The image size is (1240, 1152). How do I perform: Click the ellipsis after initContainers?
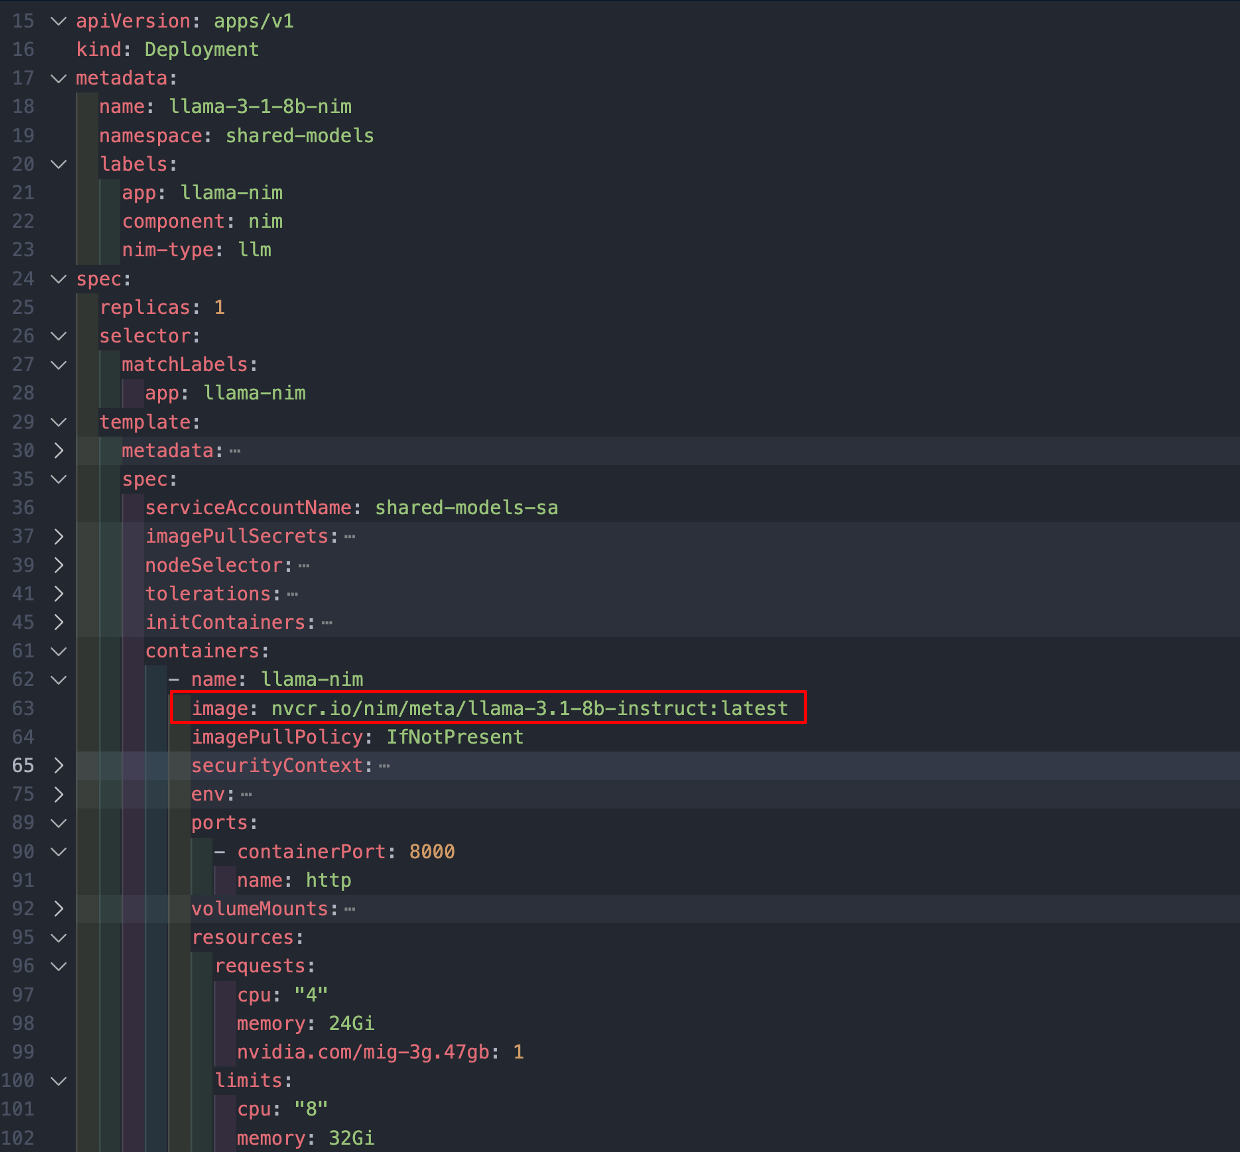[327, 623]
